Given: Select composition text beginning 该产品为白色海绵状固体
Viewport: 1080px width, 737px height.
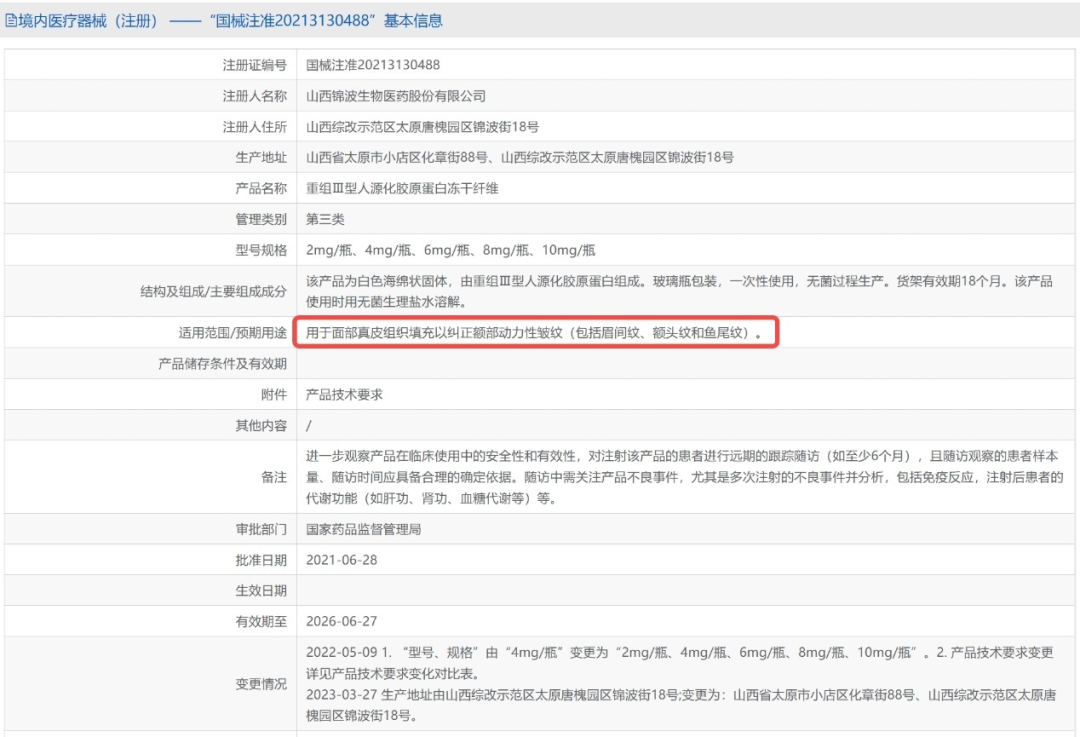Looking at the screenshot, I should [x=679, y=291].
